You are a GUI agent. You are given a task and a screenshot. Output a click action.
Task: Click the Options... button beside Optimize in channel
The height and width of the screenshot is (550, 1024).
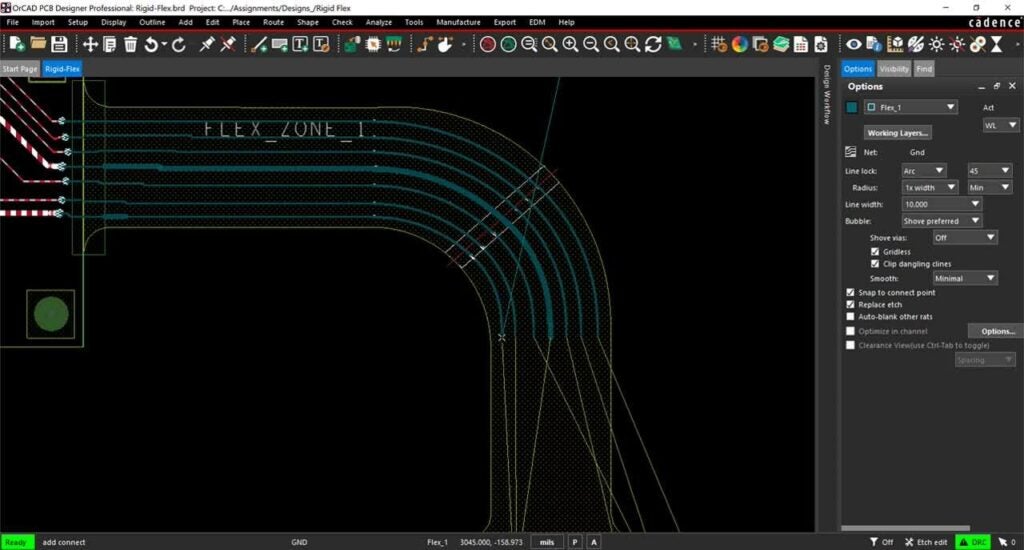993,331
